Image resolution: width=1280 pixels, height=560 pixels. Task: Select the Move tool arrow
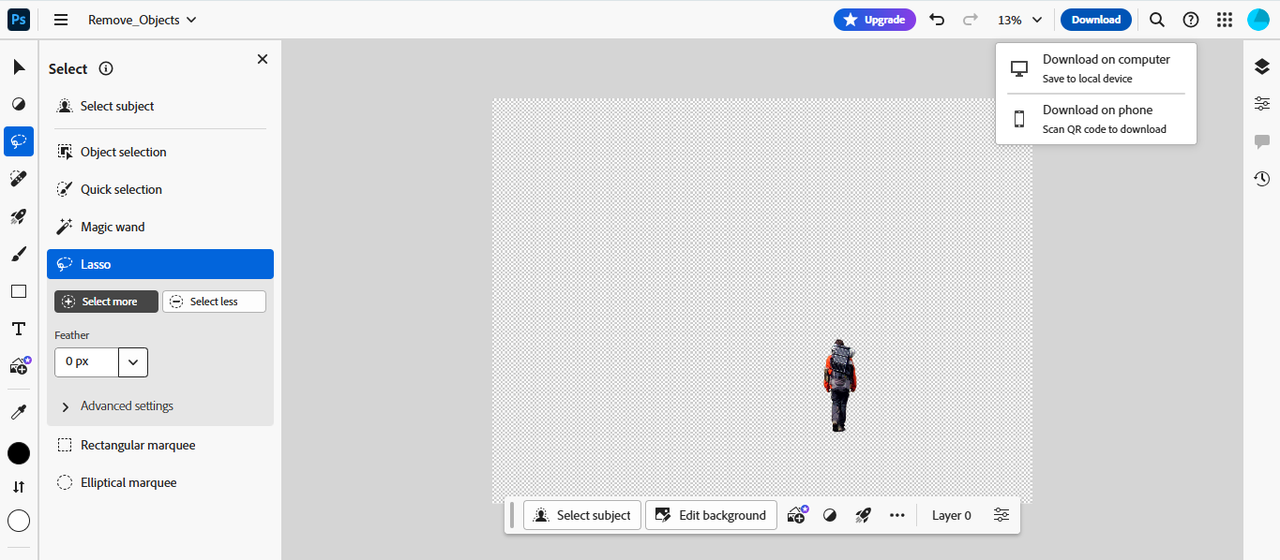click(x=18, y=67)
